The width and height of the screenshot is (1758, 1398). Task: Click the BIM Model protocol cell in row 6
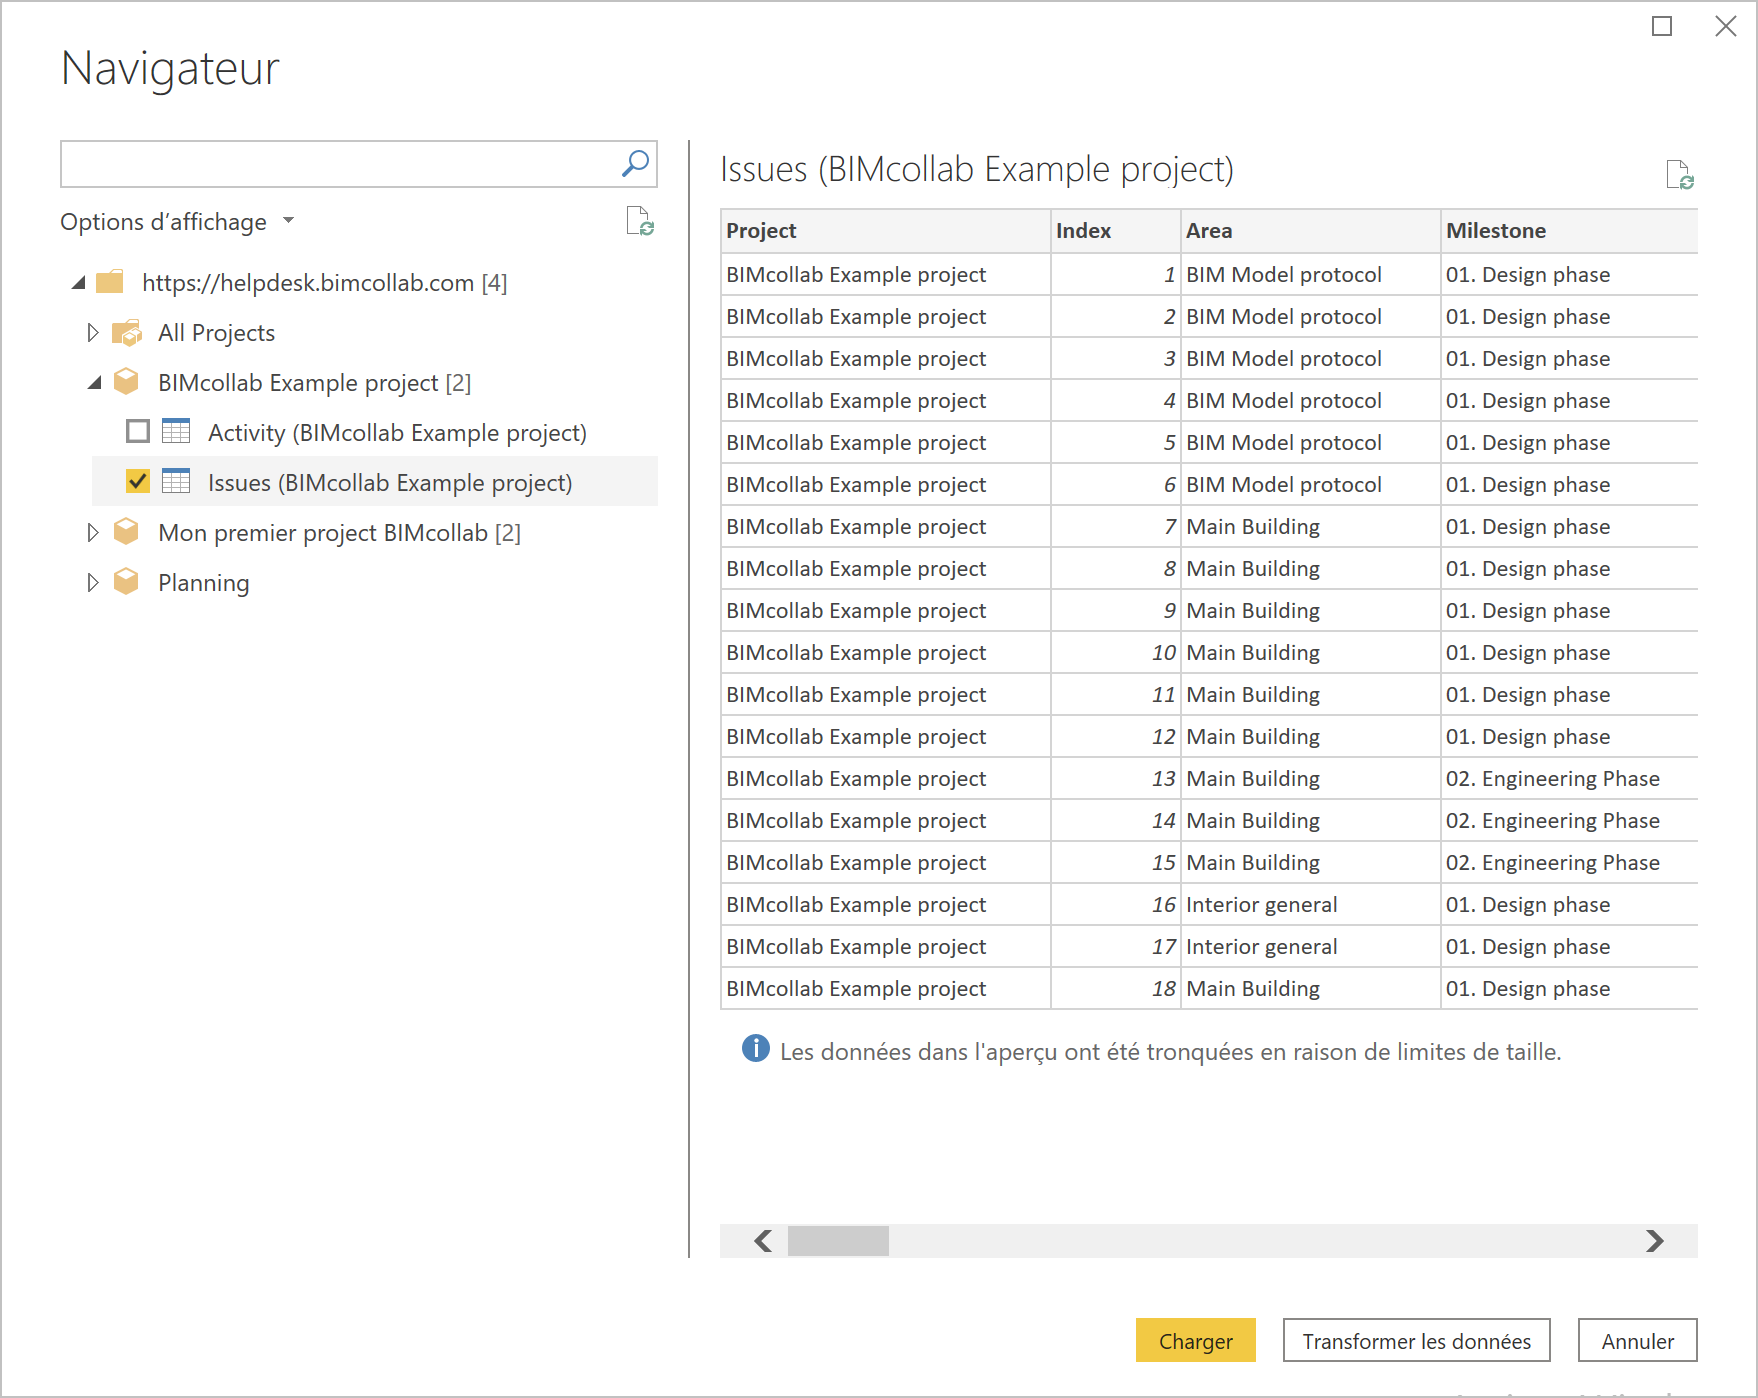click(x=1311, y=484)
